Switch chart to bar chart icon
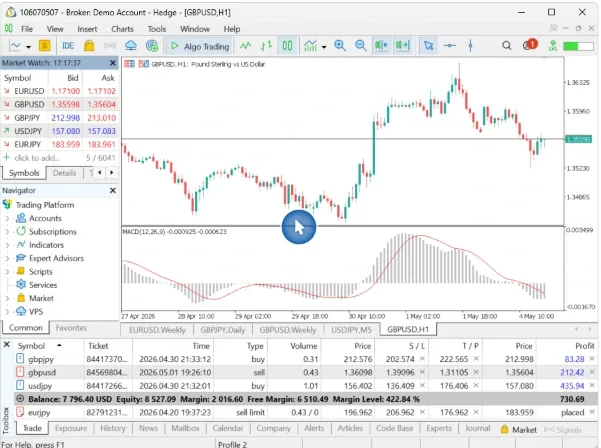Screen dimensions: 601x448 [x=266, y=46]
